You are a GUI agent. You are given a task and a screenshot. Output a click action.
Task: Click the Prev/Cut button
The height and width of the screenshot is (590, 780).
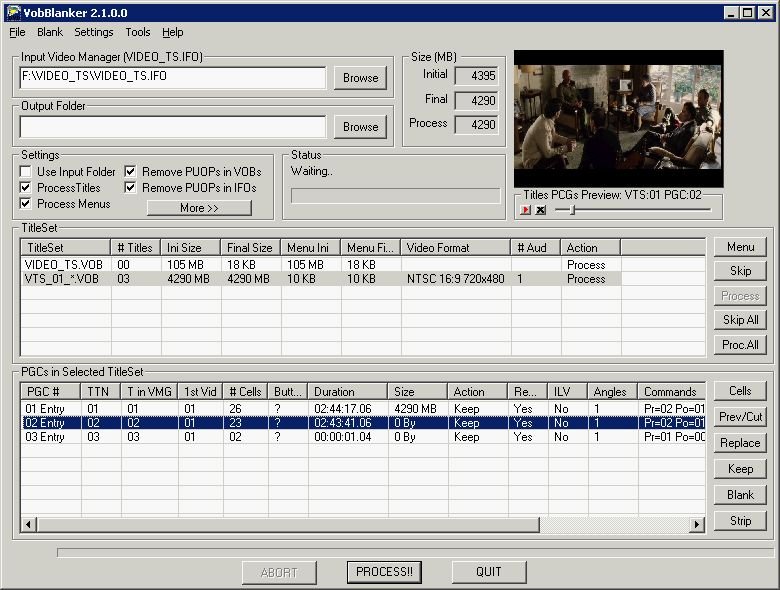[x=740, y=417]
